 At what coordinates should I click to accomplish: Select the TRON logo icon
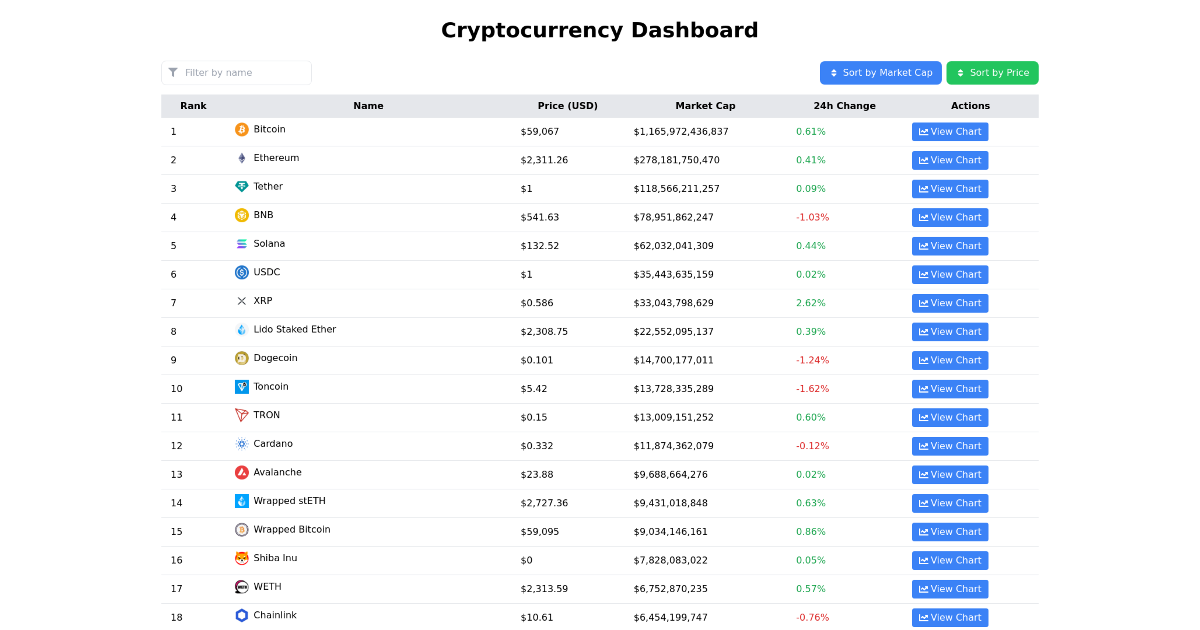point(240,415)
